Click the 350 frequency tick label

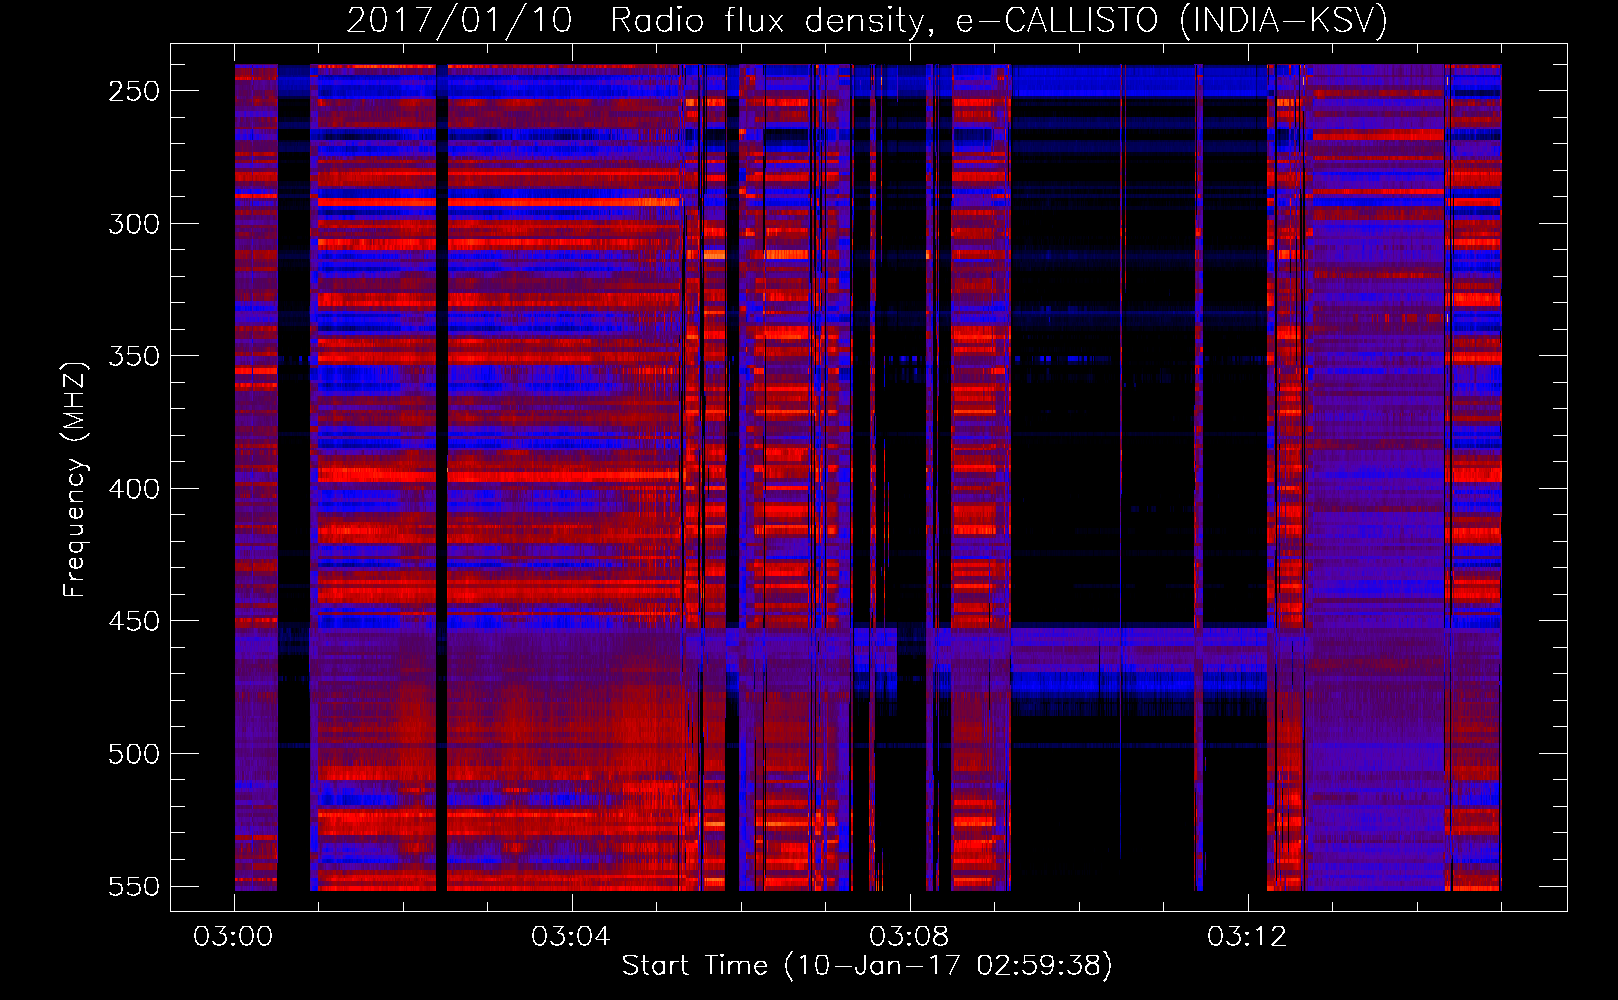point(134,357)
